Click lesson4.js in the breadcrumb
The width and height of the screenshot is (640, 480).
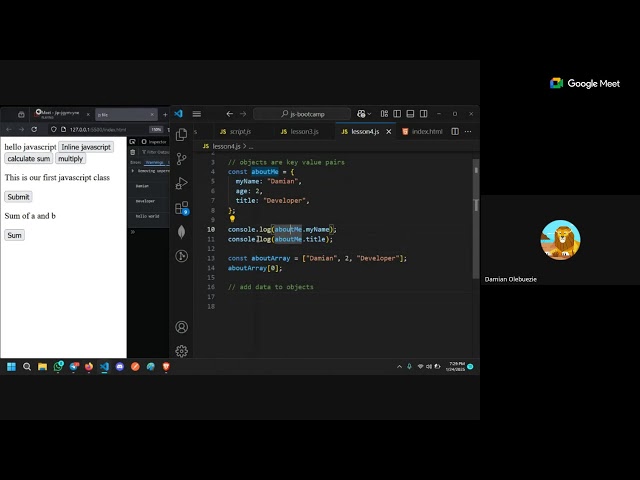pos(226,146)
